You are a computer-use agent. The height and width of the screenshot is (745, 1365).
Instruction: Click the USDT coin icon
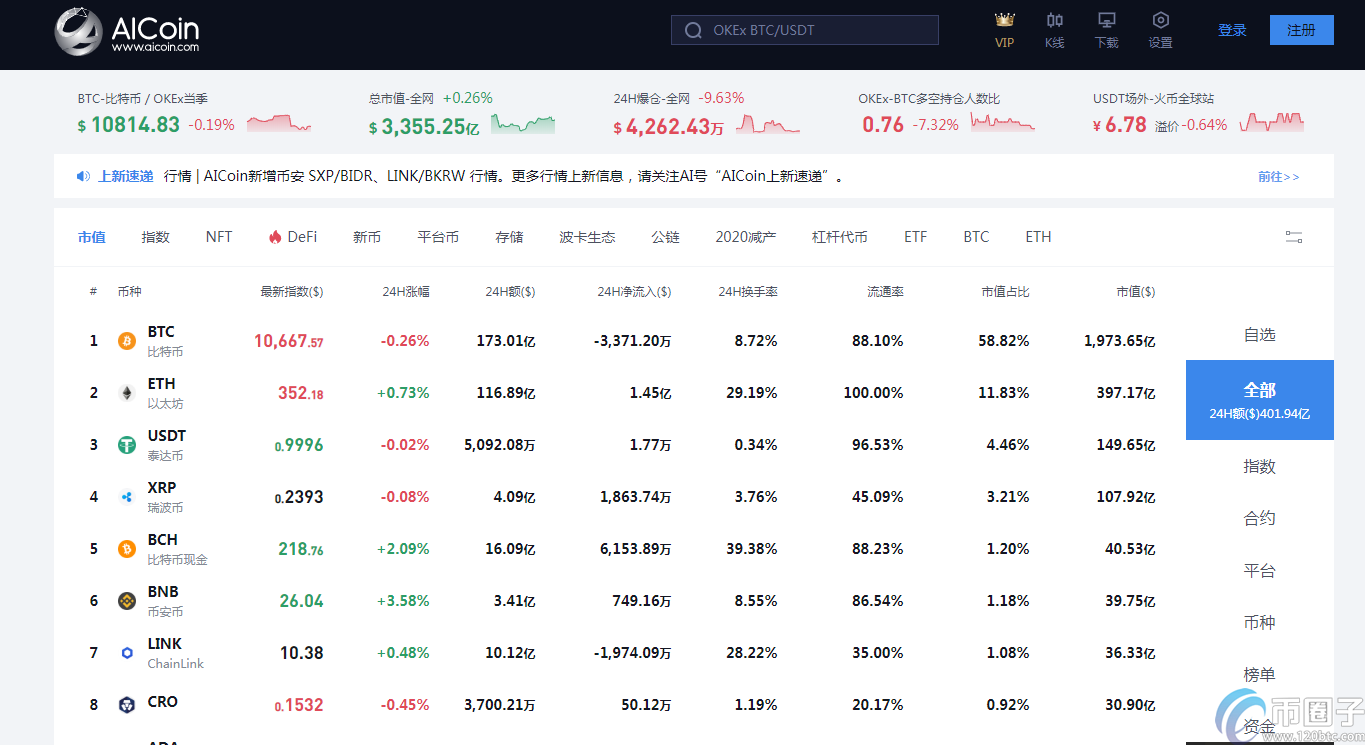[x=127, y=445]
